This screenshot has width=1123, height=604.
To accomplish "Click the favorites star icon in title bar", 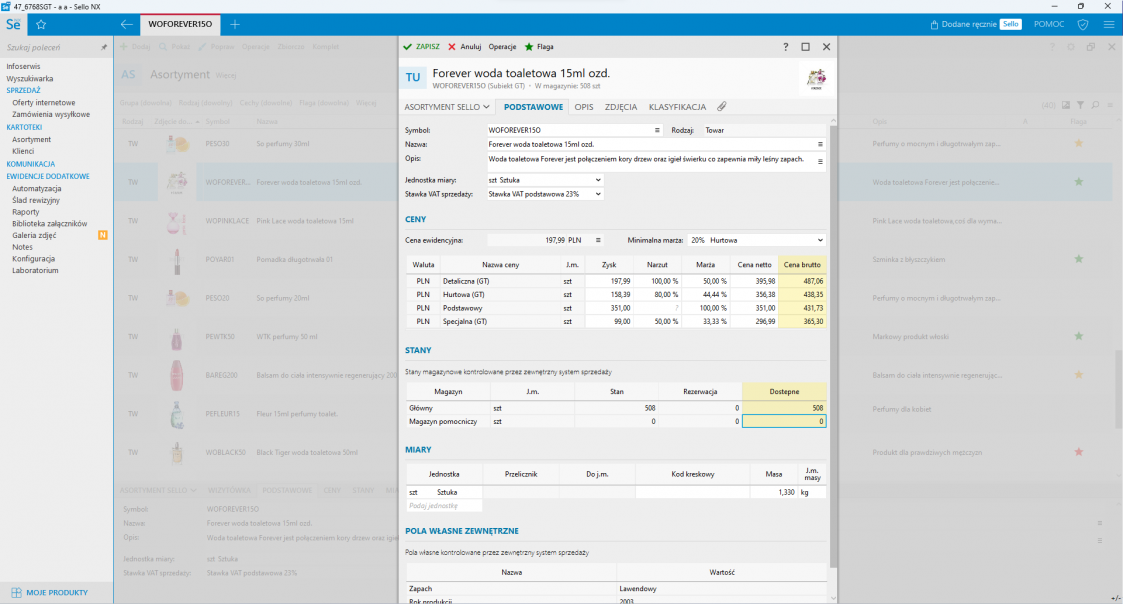I will coord(41,23).
